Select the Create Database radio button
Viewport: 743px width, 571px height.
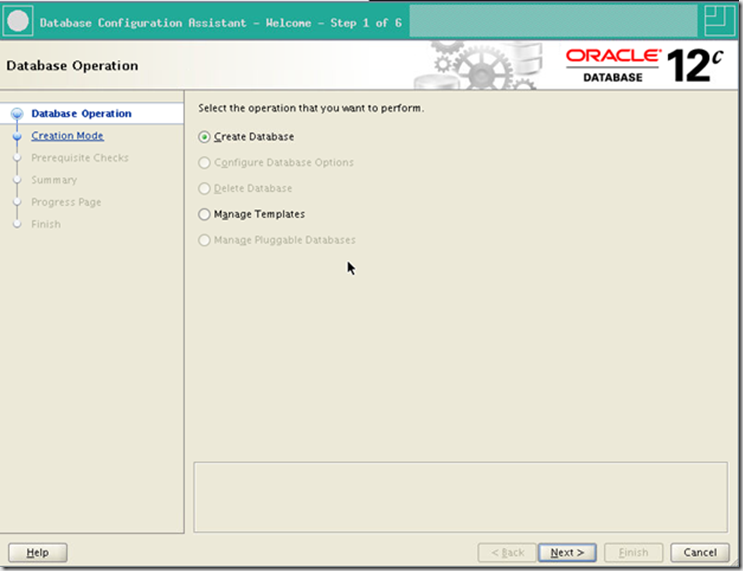coord(204,137)
